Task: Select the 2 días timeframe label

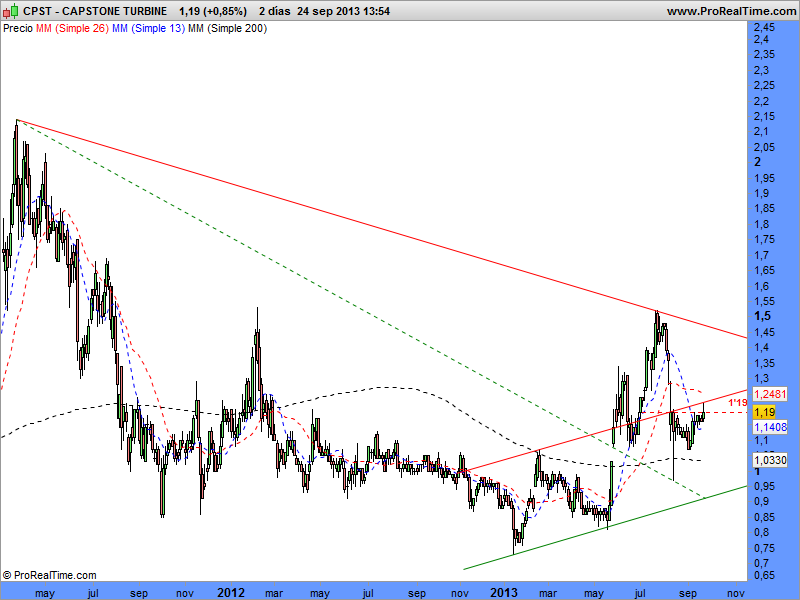Action: [274, 11]
